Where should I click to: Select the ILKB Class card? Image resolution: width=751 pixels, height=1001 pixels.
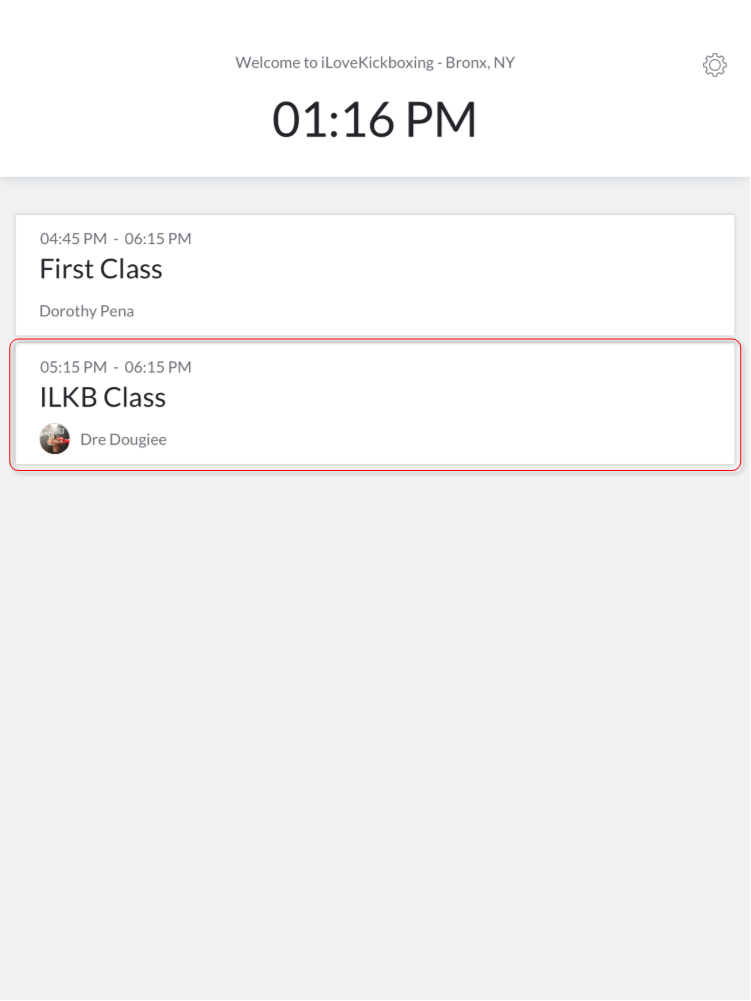[375, 404]
